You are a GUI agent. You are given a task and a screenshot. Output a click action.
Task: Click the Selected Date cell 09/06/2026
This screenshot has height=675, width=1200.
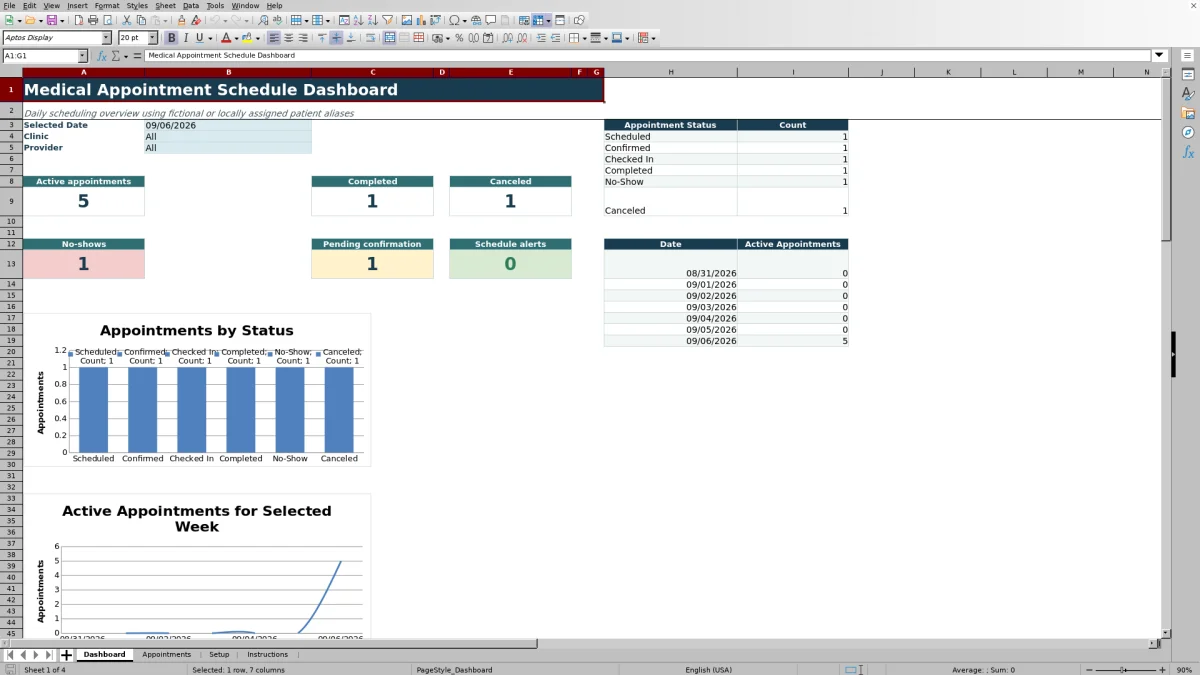(228, 125)
